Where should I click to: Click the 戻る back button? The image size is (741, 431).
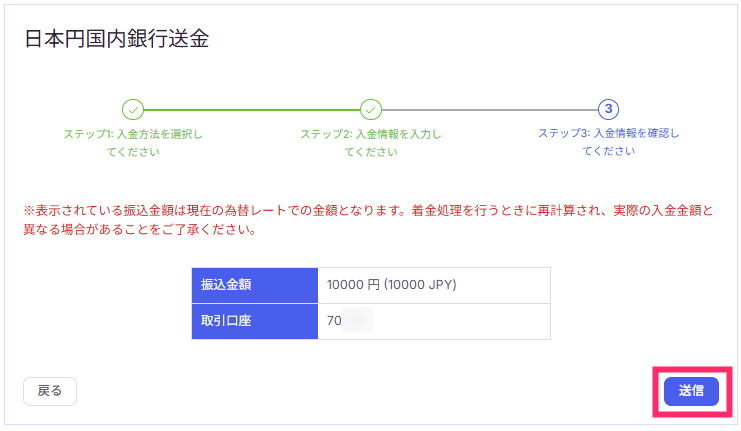[x=50, y=391]
